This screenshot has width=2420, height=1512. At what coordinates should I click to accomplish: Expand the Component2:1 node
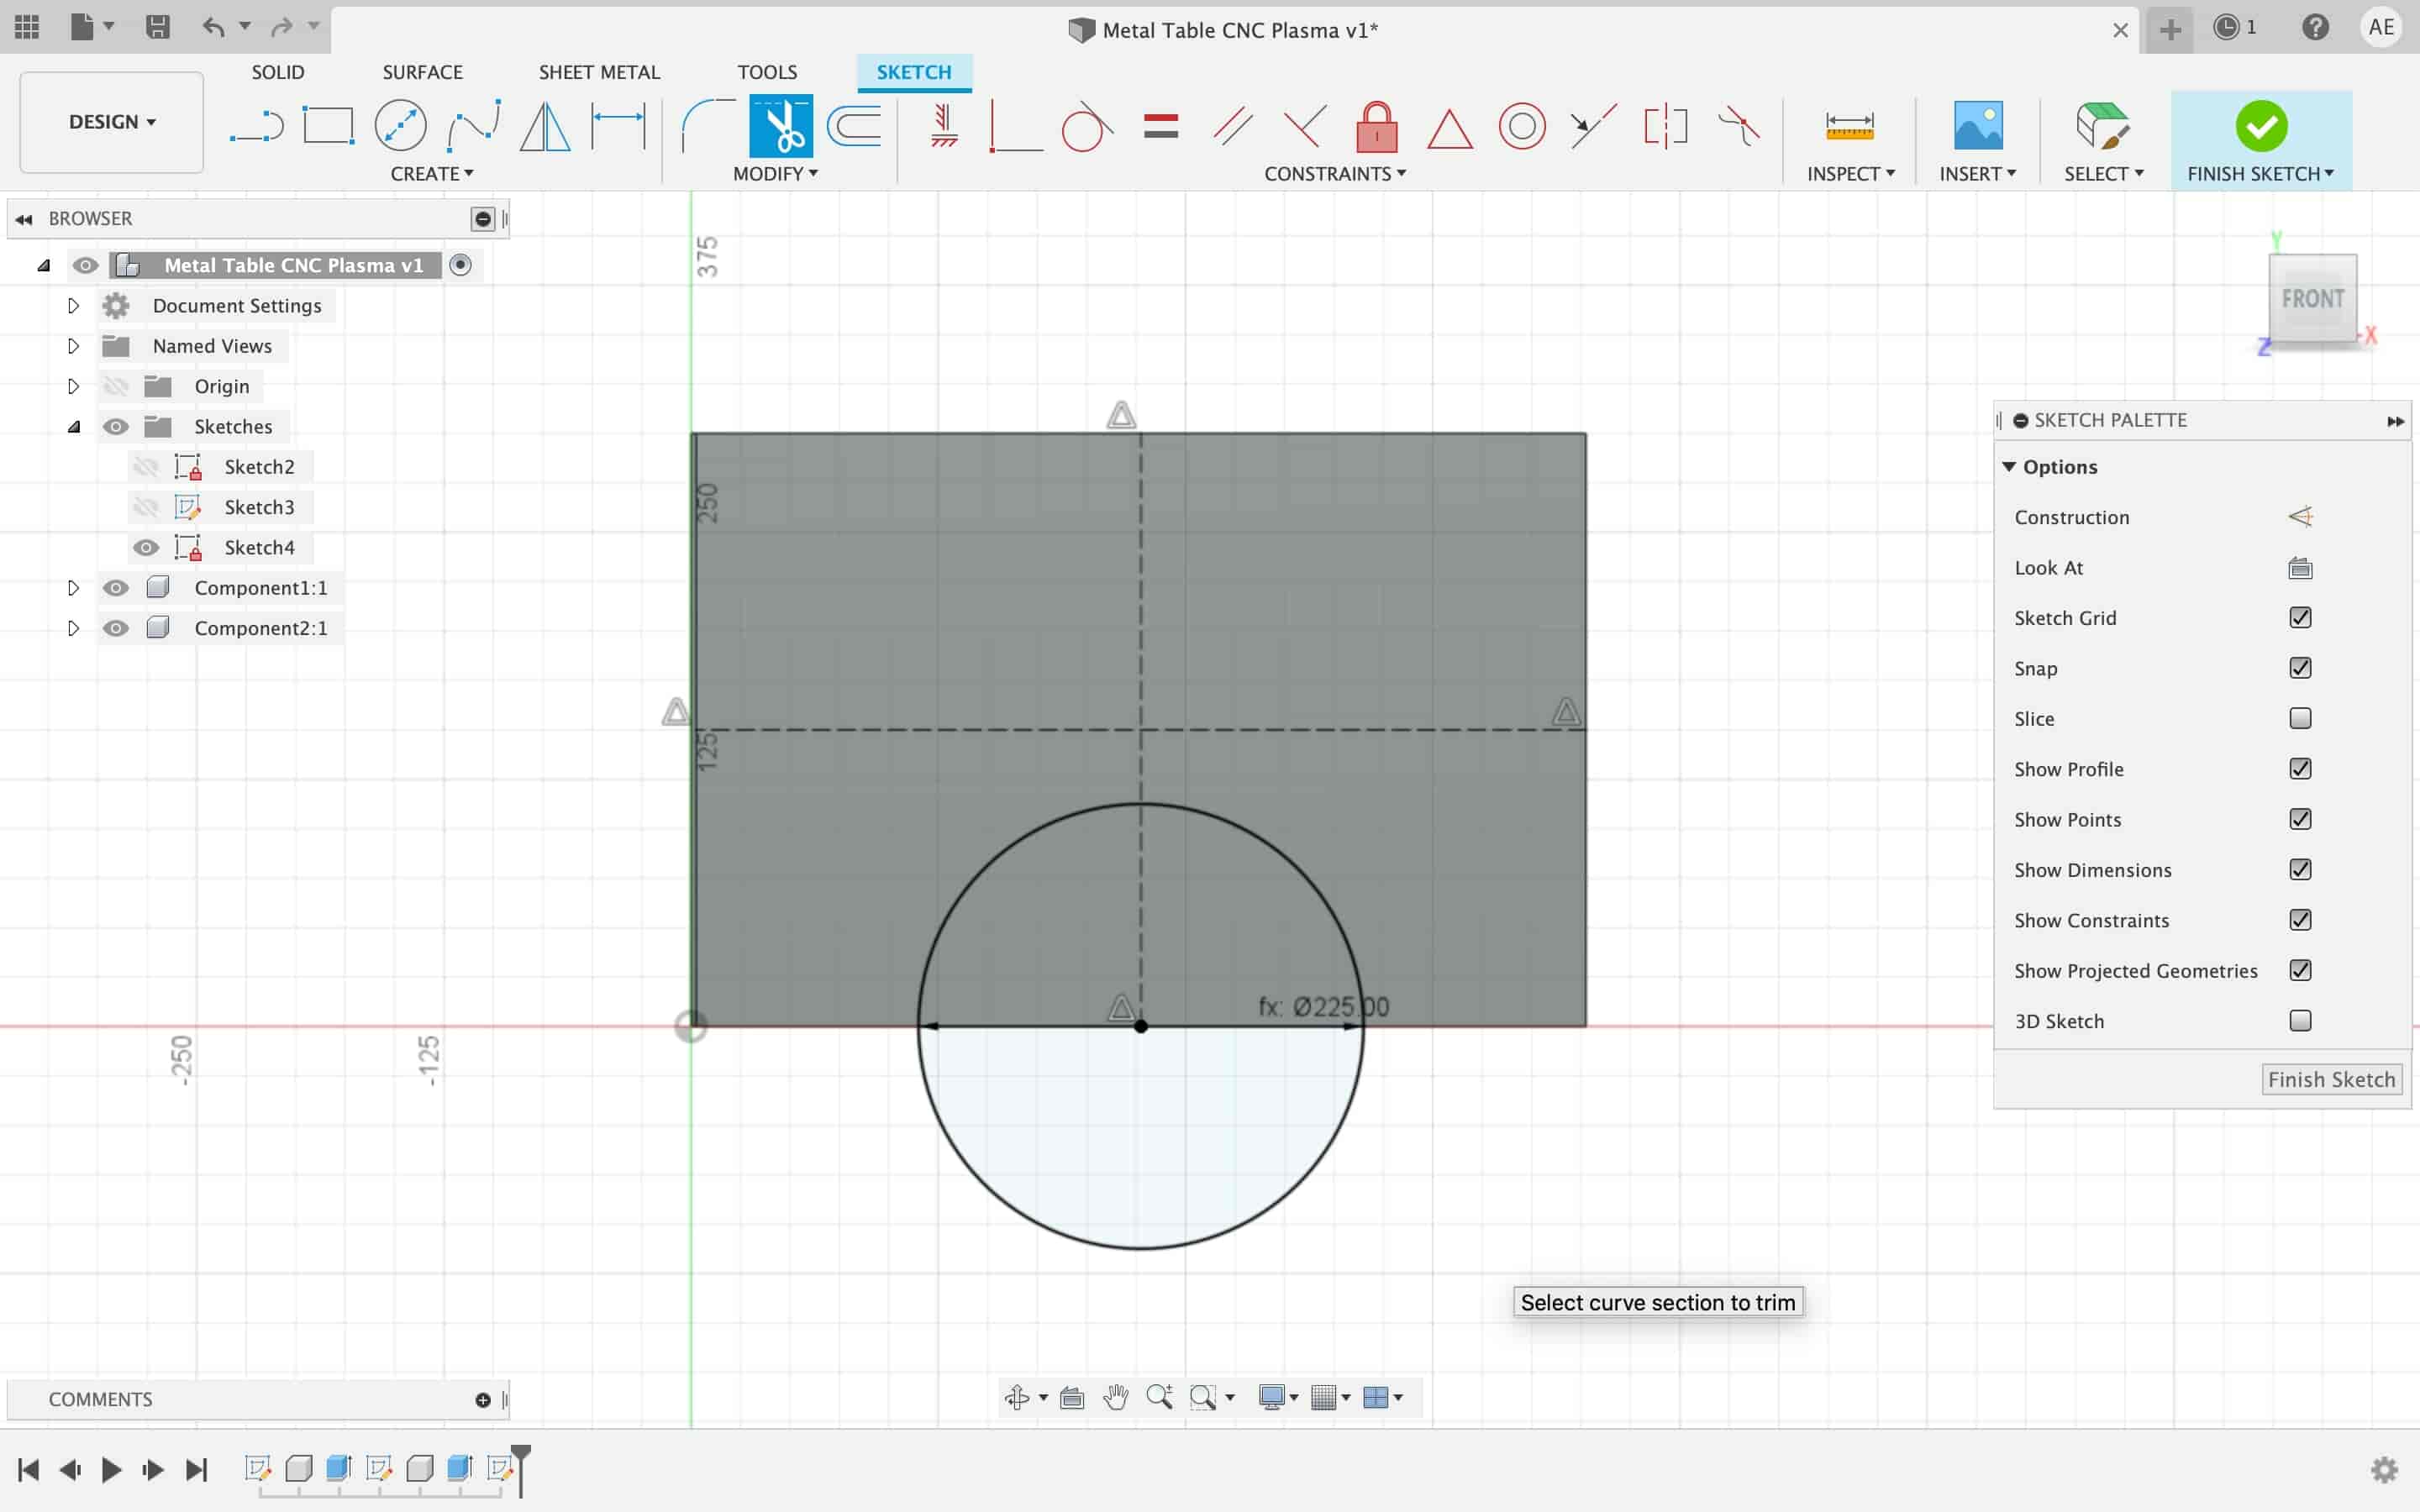(x=73, y=628)
